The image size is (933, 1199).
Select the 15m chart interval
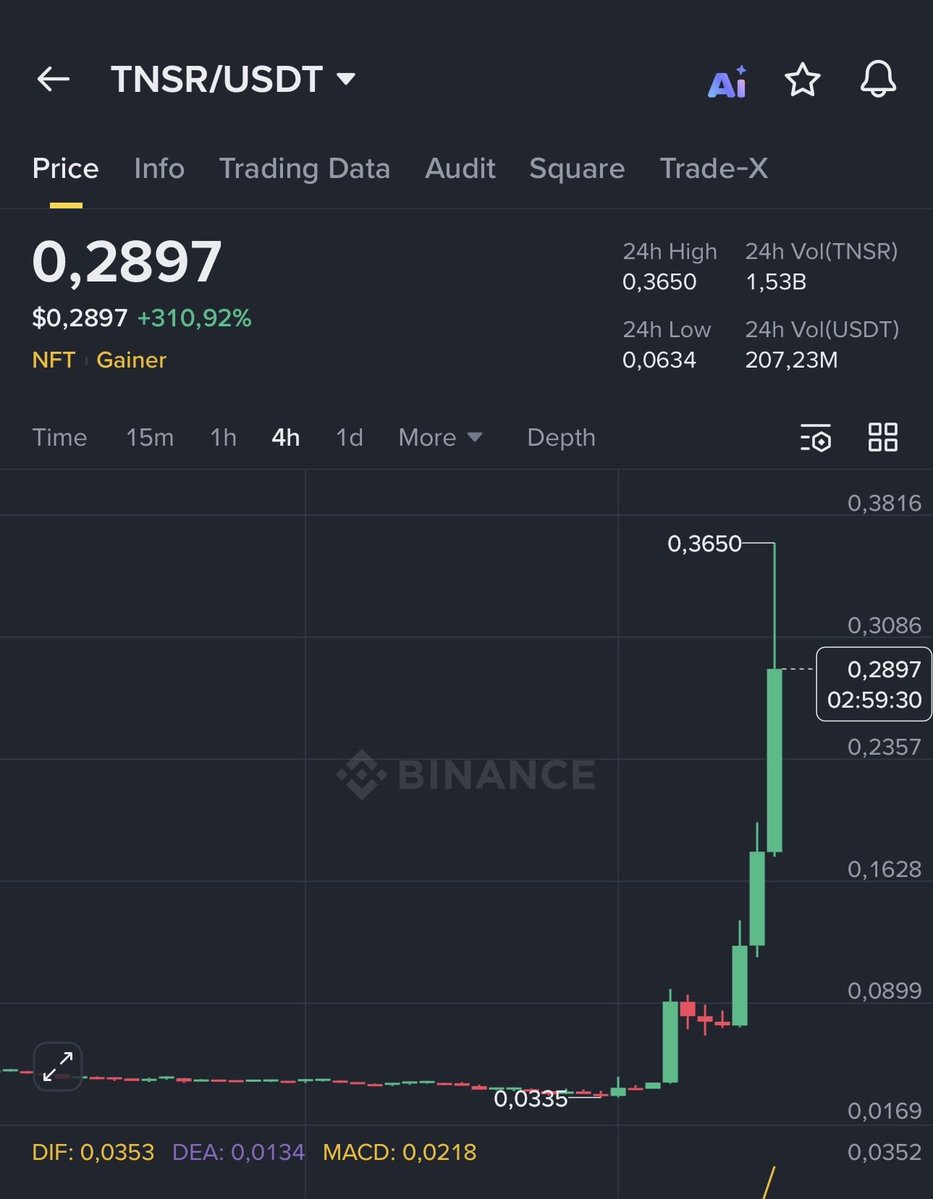click(x=150, y=437)
